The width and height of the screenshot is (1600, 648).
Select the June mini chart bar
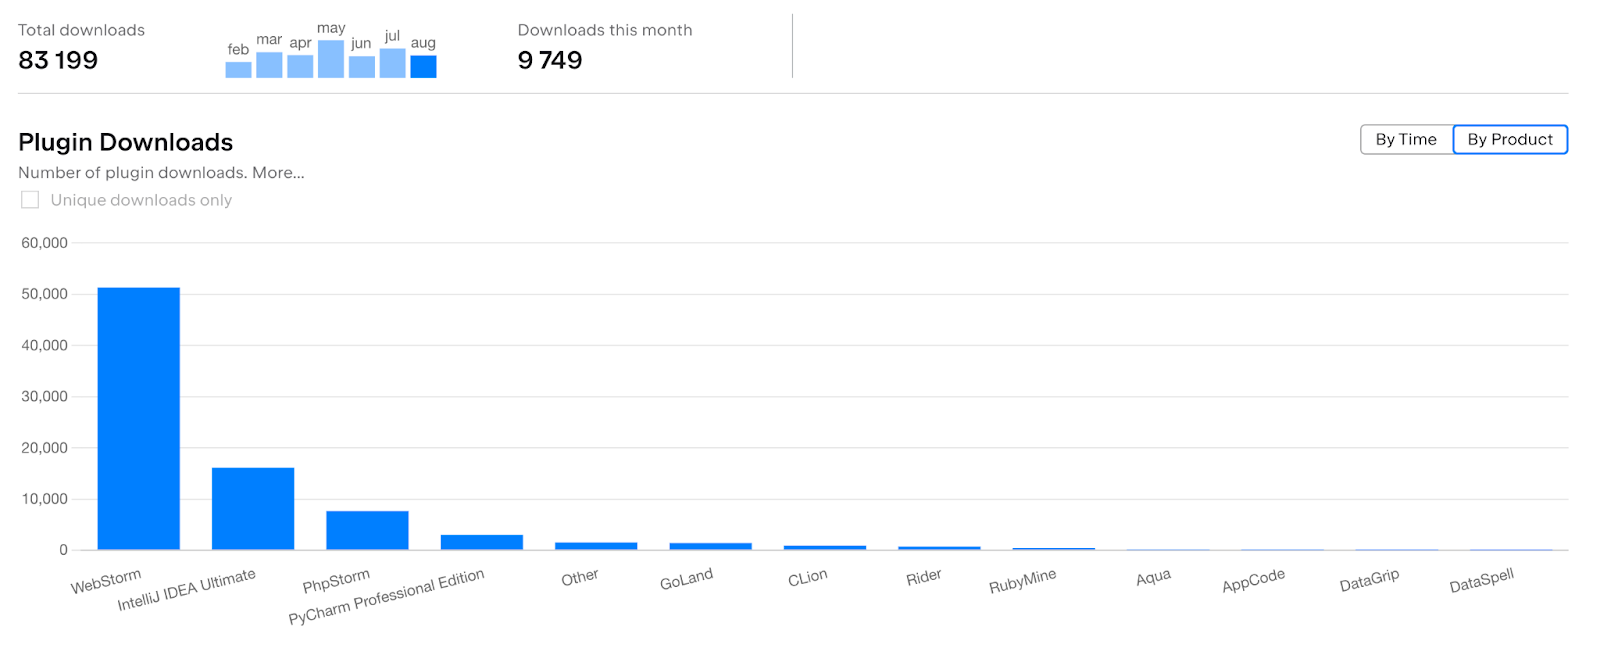click(362, 67)
